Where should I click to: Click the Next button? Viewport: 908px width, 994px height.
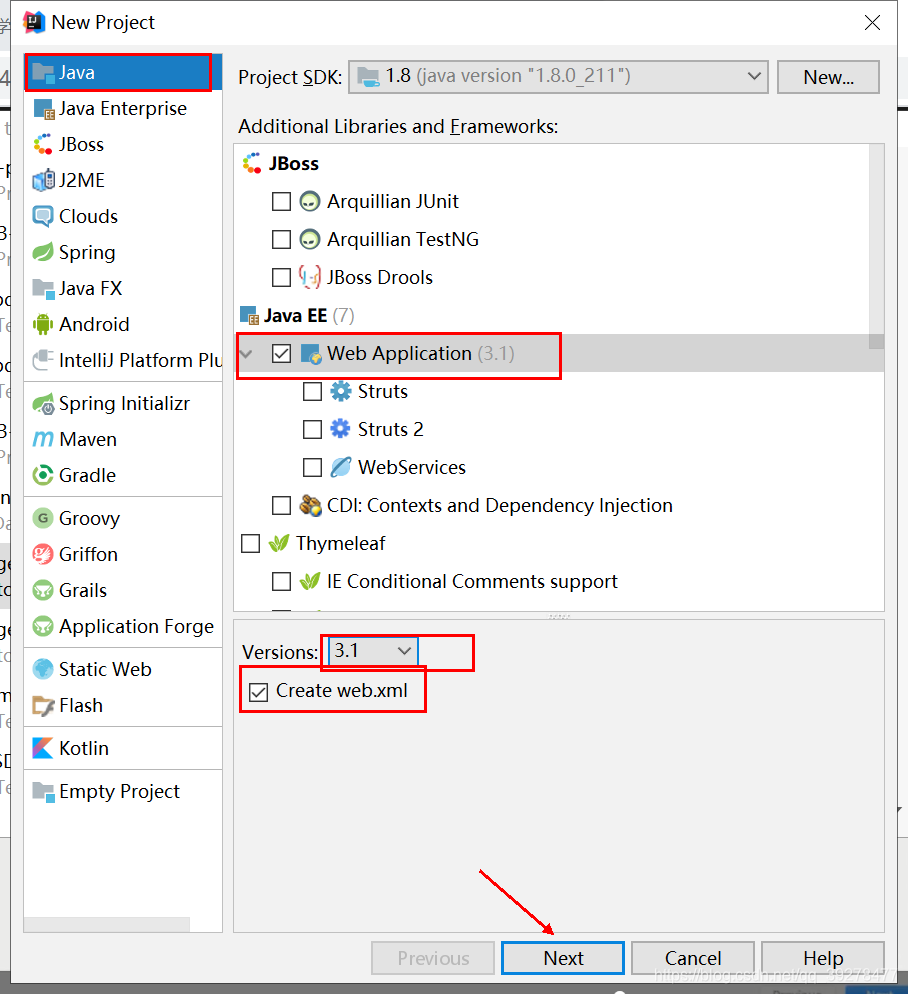point(563,958)
